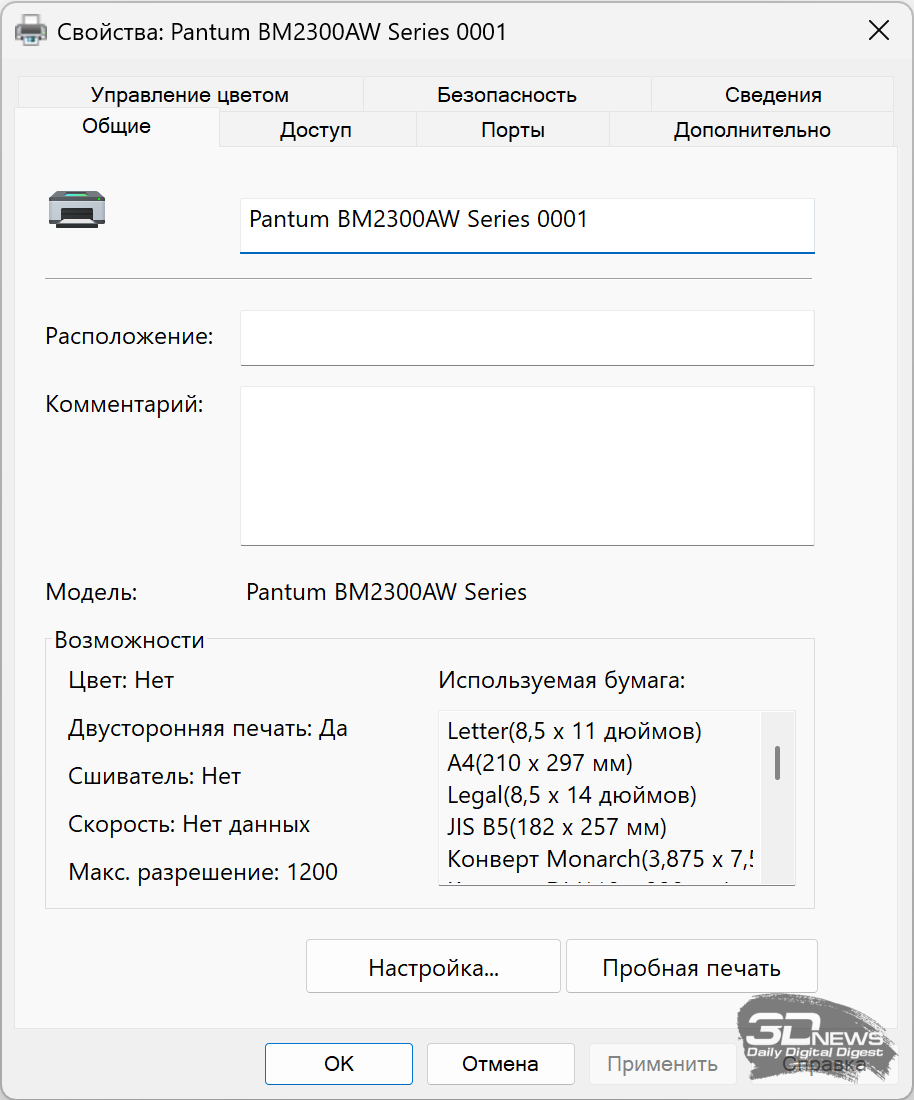Click the printer icon in title bar
This screenshot has width=914, height=1100.
(32, 31)
